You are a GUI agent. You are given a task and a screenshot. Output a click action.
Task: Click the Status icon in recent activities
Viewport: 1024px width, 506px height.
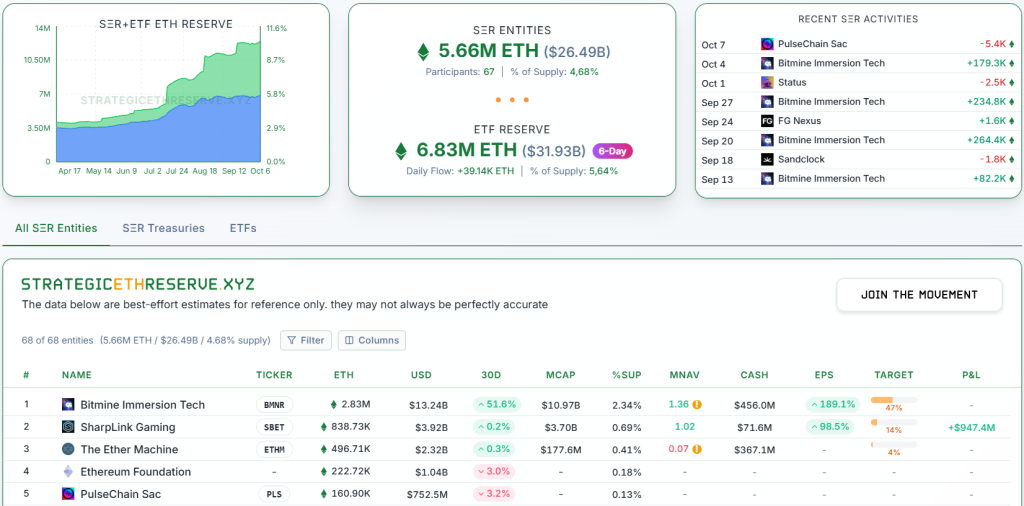coord(767,83)
